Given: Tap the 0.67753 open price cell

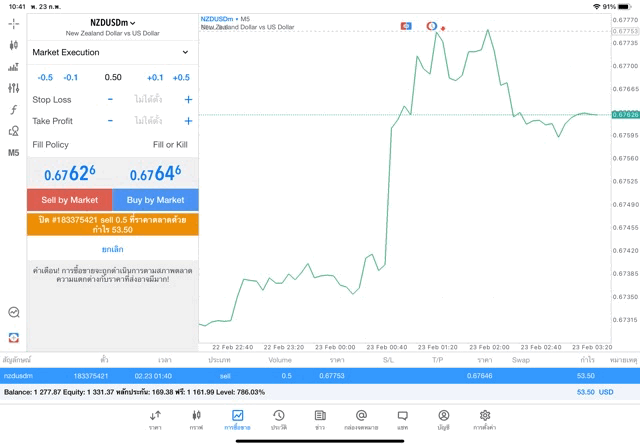Looking at the screenshot, I should coord(332,376).
